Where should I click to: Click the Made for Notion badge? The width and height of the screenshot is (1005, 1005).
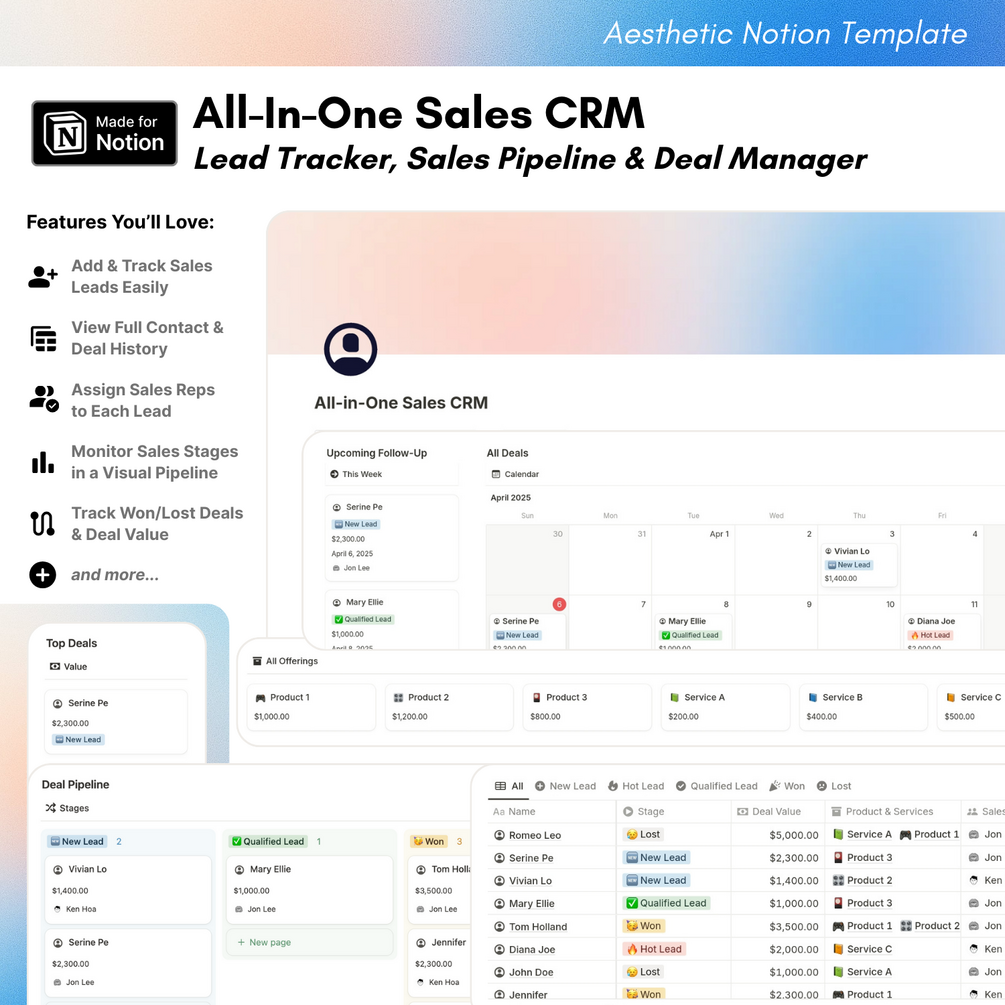[104, 133]
